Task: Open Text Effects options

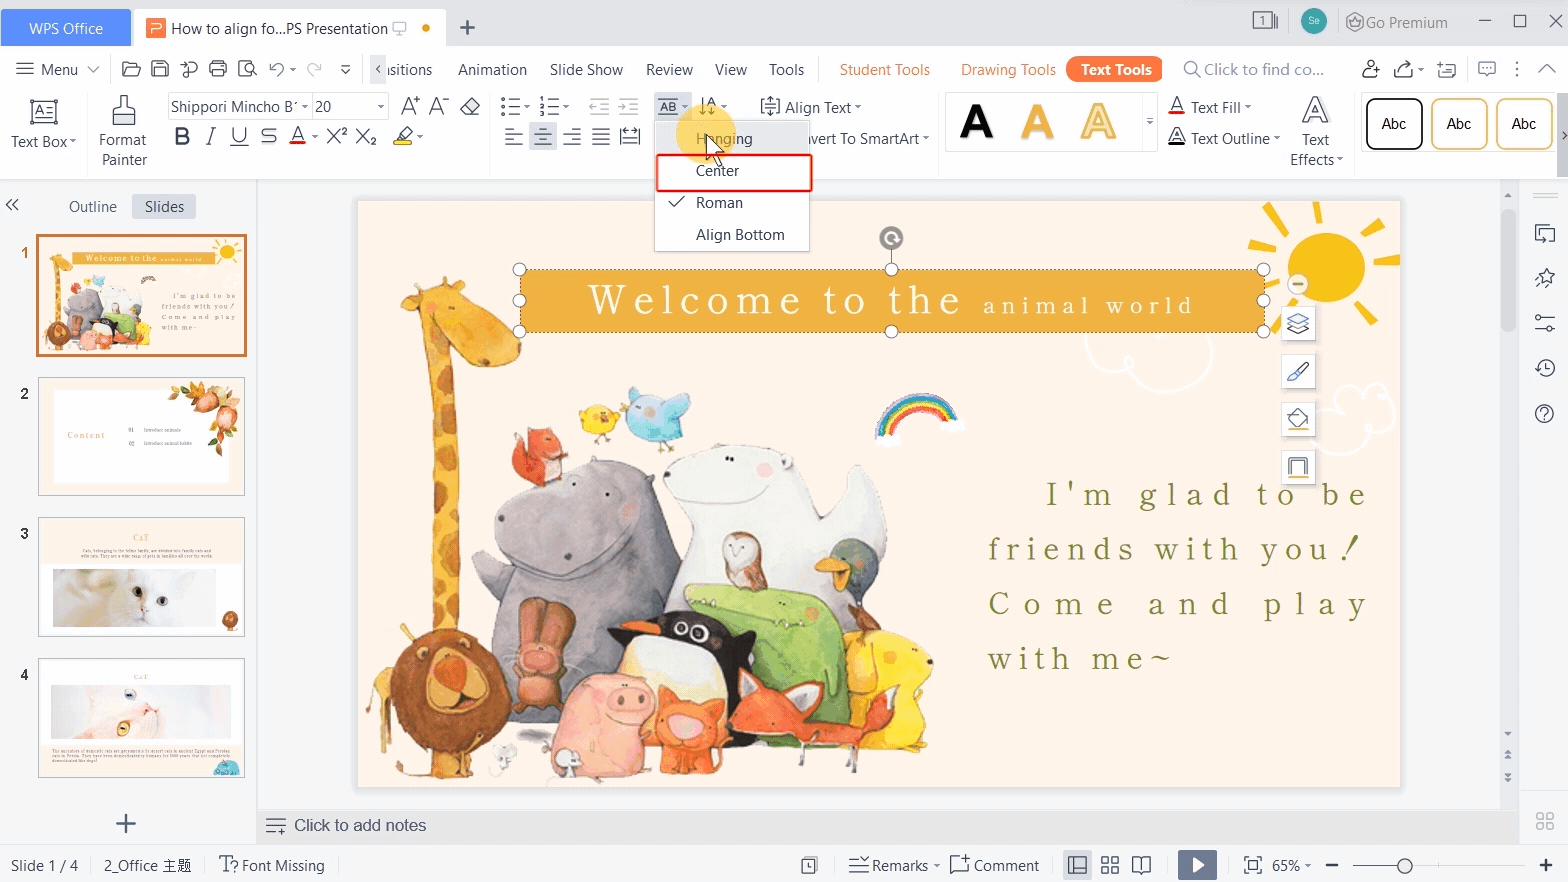Action: (x=1316, y=132)
